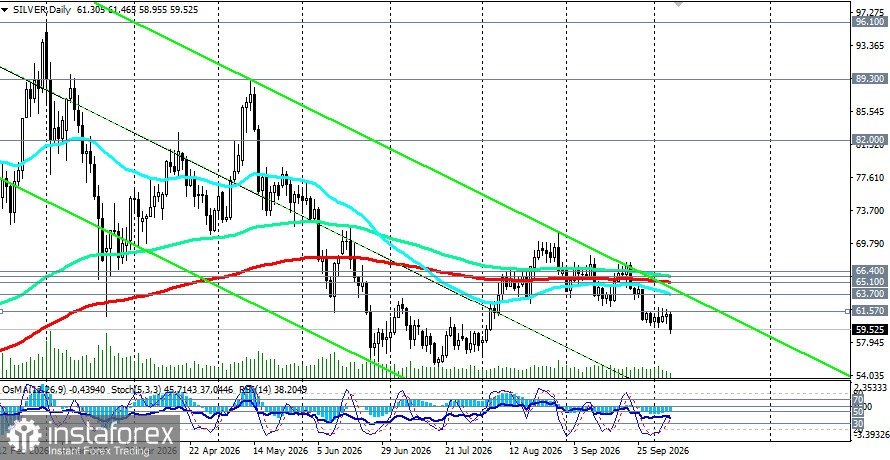Screen dimensions: 890x460
Task: Click the 61.570 line handle at right edge
Action: [849, 311]
